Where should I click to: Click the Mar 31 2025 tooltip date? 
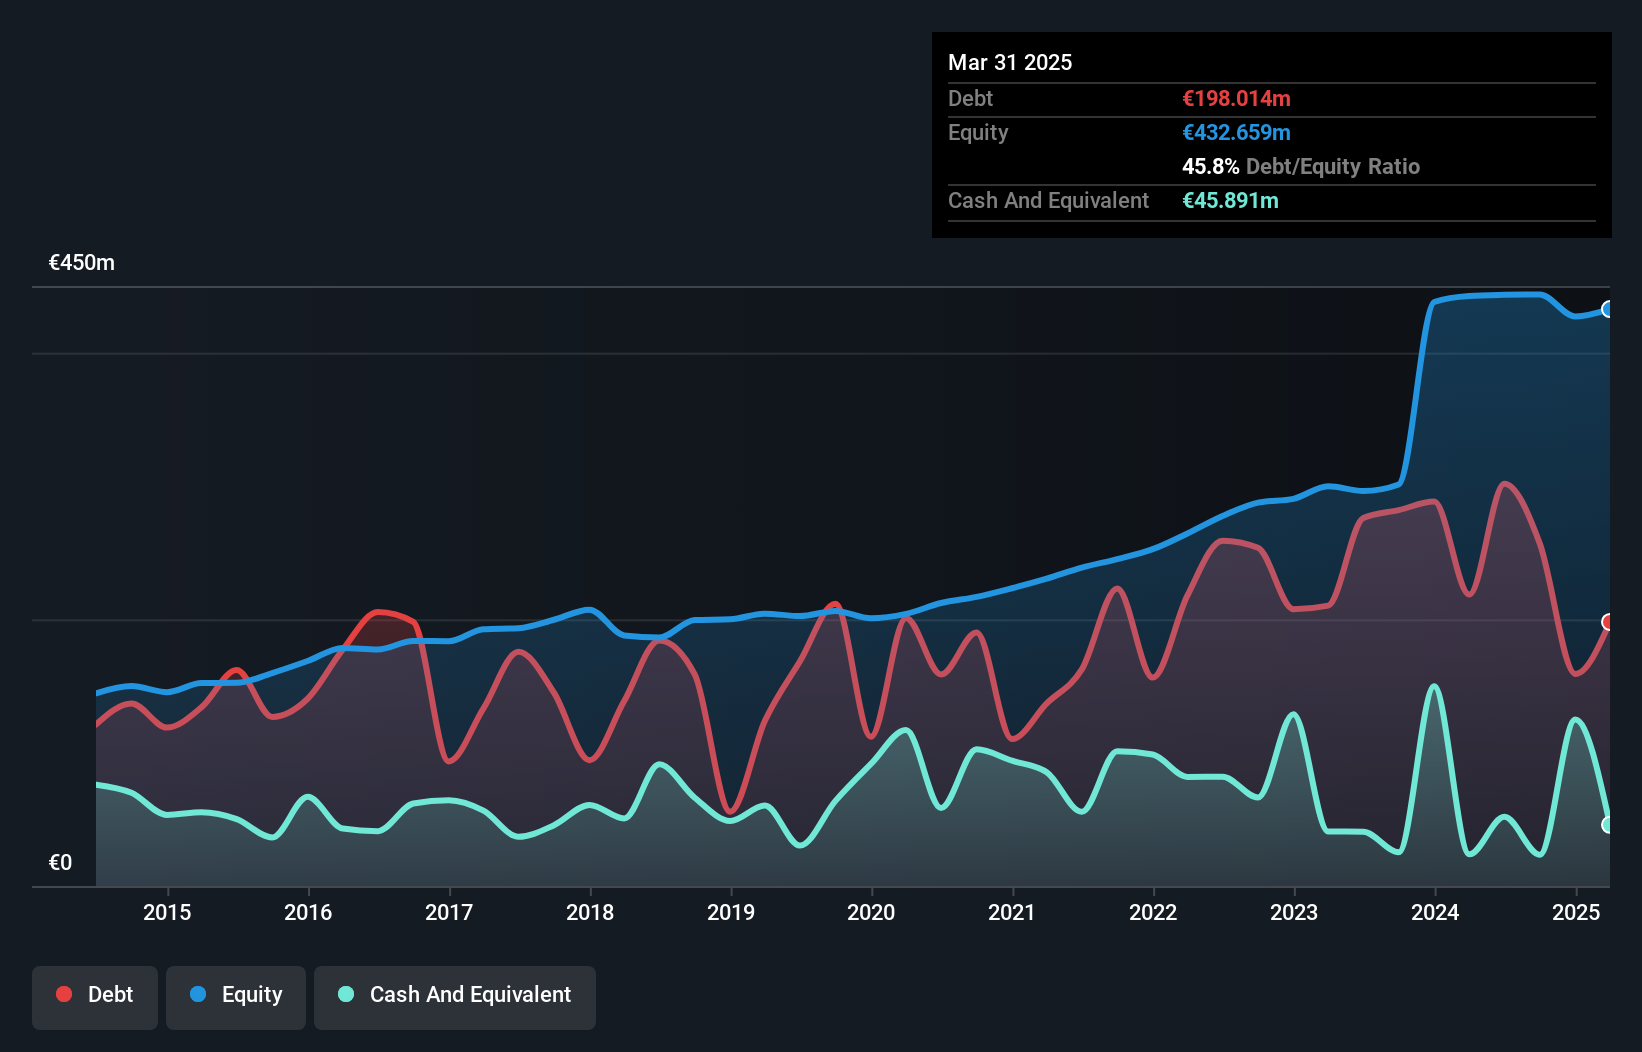coord(1010,62)
